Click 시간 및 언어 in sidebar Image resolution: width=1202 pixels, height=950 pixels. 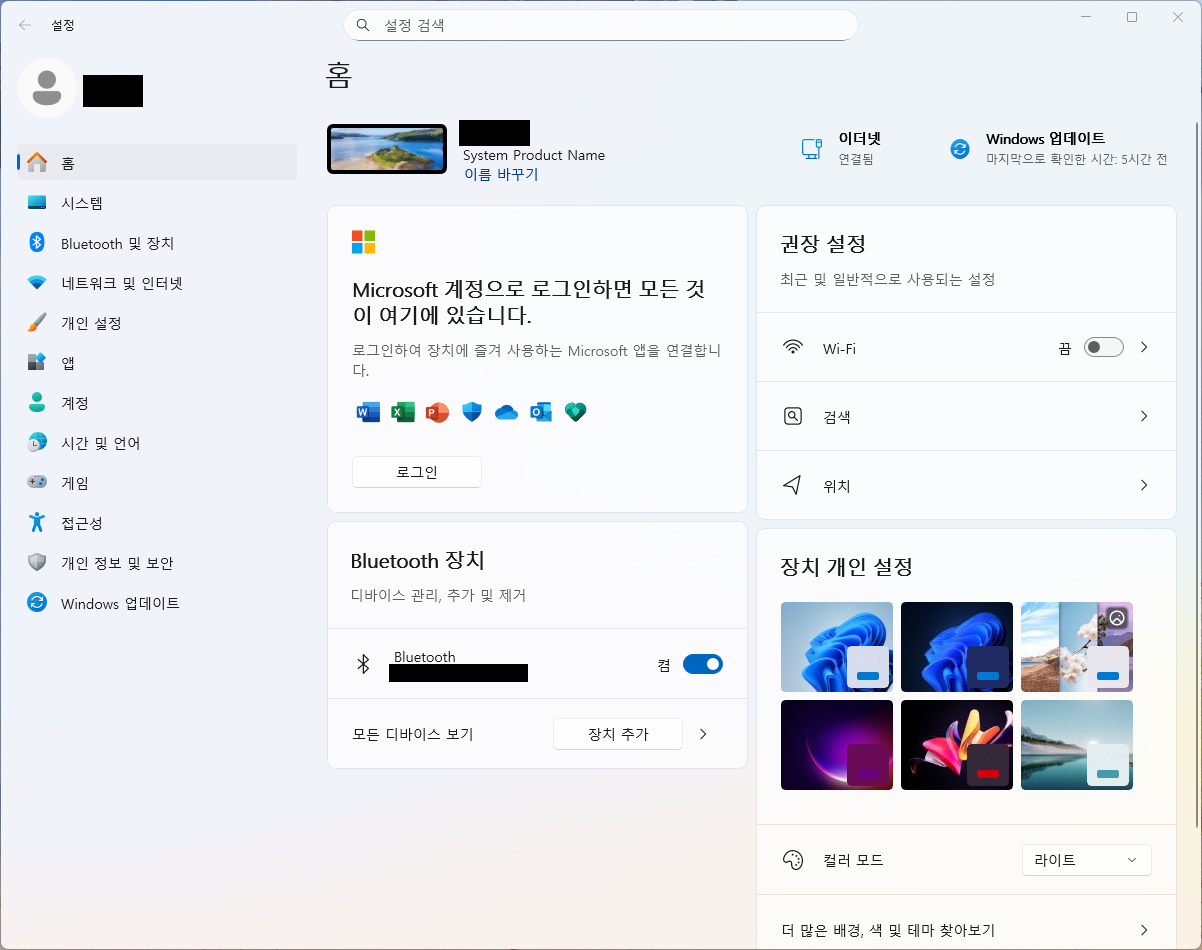(157, 443)
